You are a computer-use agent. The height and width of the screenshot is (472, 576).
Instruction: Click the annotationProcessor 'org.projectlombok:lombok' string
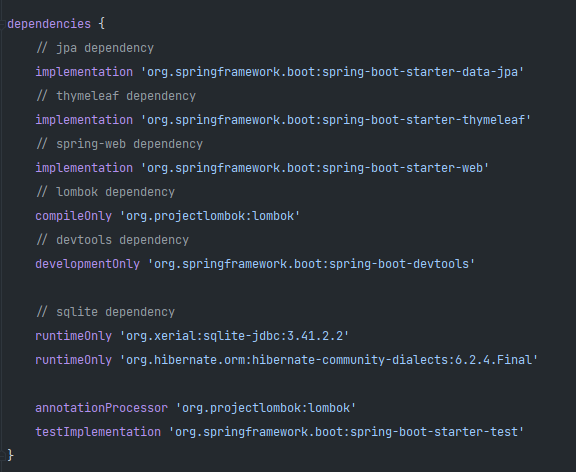pos(266,408)
